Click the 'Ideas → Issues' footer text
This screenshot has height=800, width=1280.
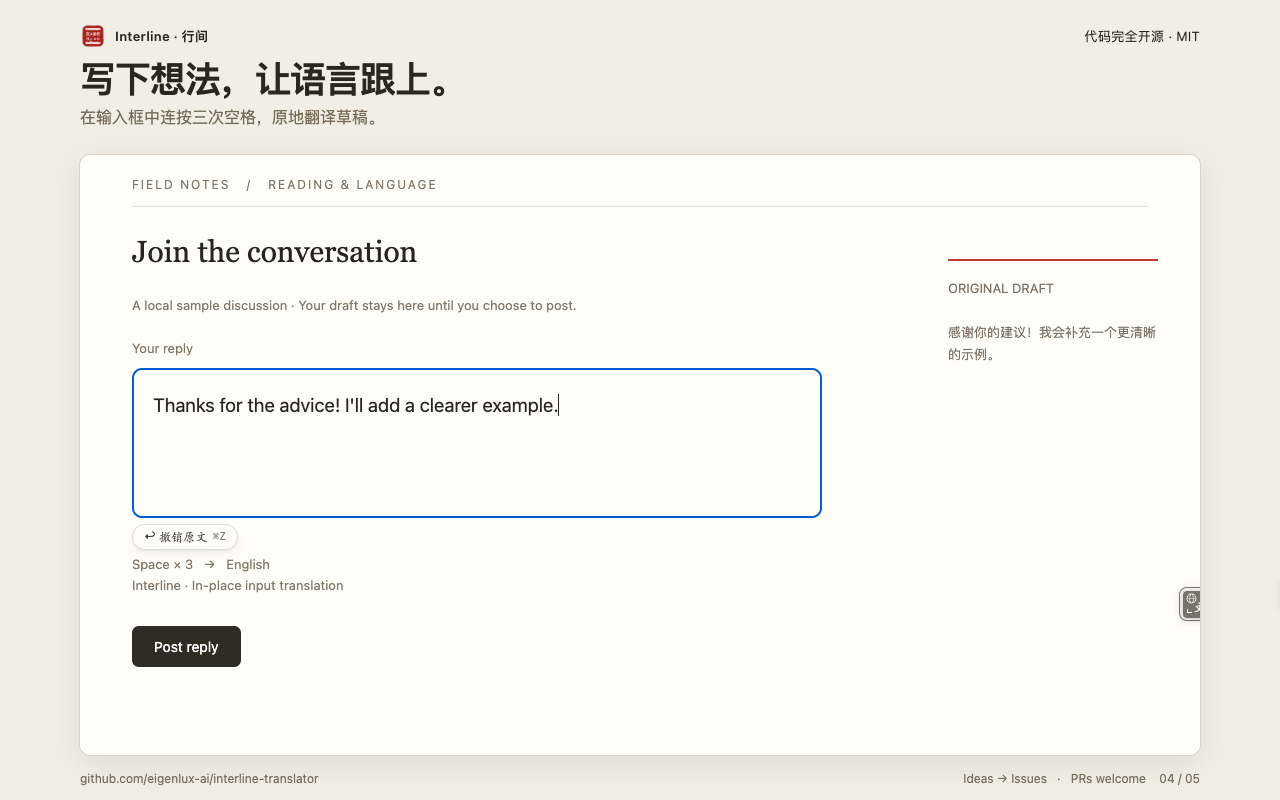coord(1005,779)
